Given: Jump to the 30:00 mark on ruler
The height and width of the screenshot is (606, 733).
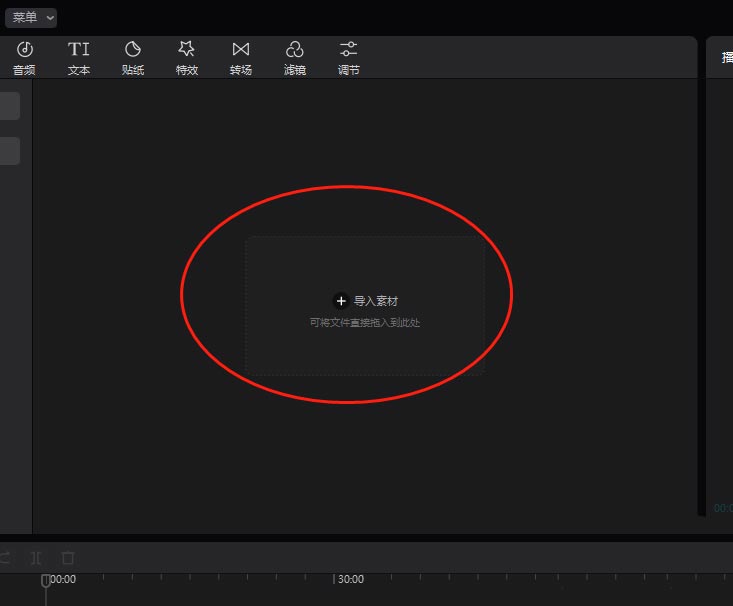Looking at the screenshot, I should click(350, 579).
